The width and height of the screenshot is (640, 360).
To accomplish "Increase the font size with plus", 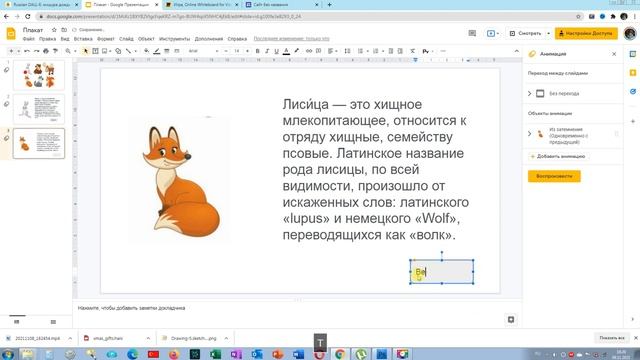I will pos(247,51).
